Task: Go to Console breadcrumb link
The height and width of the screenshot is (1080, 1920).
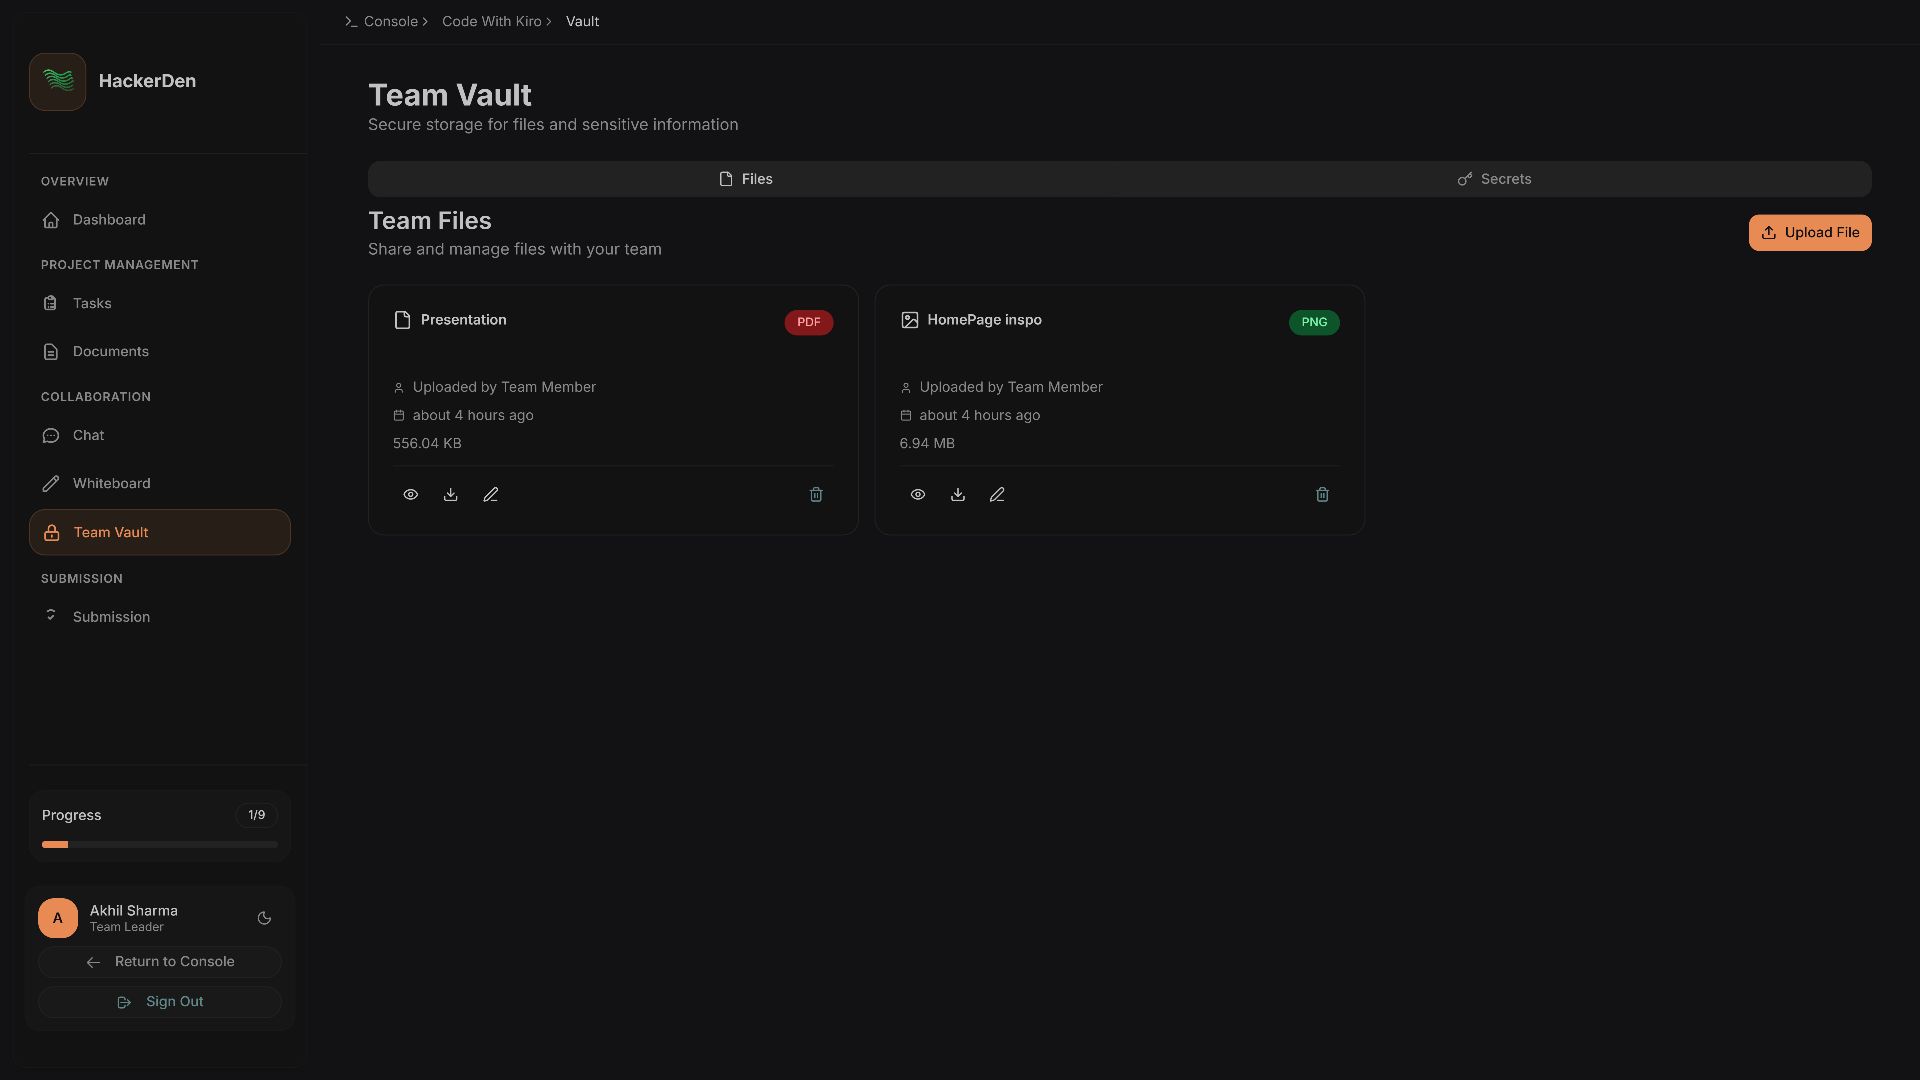Action: click(x=390, y=22)
